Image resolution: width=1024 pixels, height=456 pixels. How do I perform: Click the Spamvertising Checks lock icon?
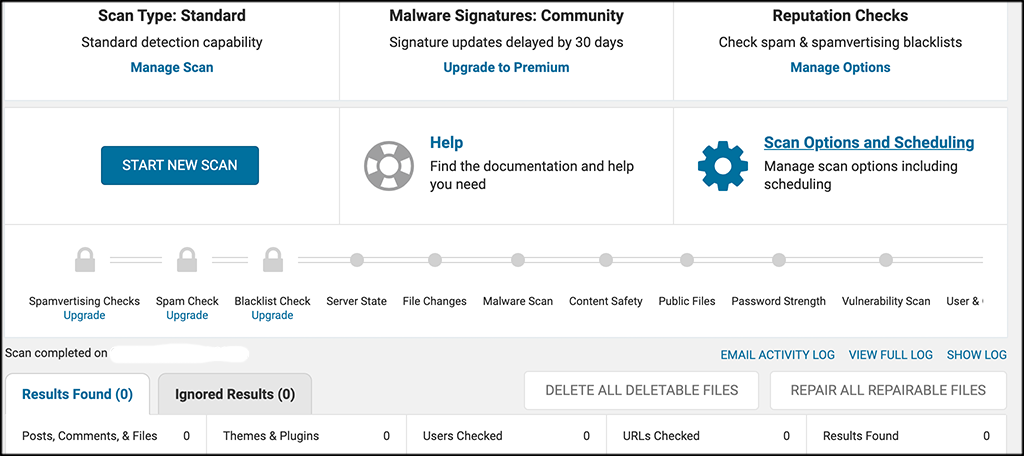pyautogui.click(x=85, y=259)
